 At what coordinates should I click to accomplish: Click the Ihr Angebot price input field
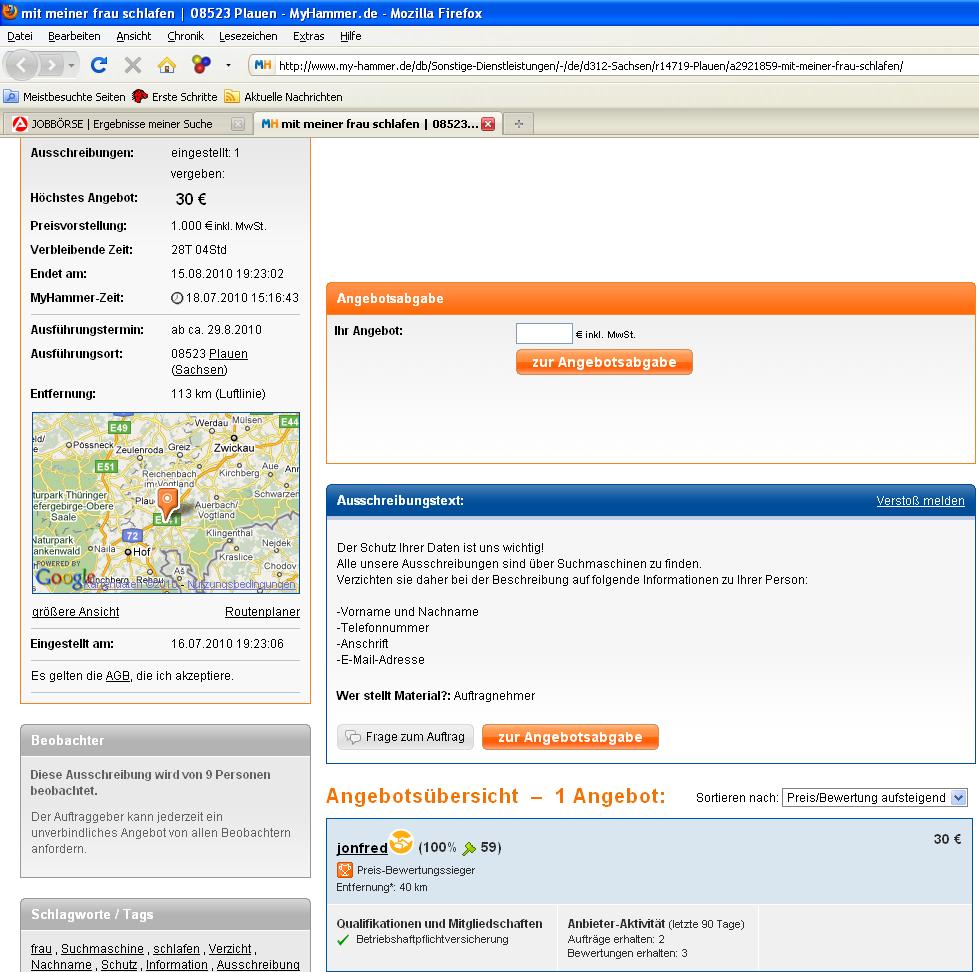[544, 333]
